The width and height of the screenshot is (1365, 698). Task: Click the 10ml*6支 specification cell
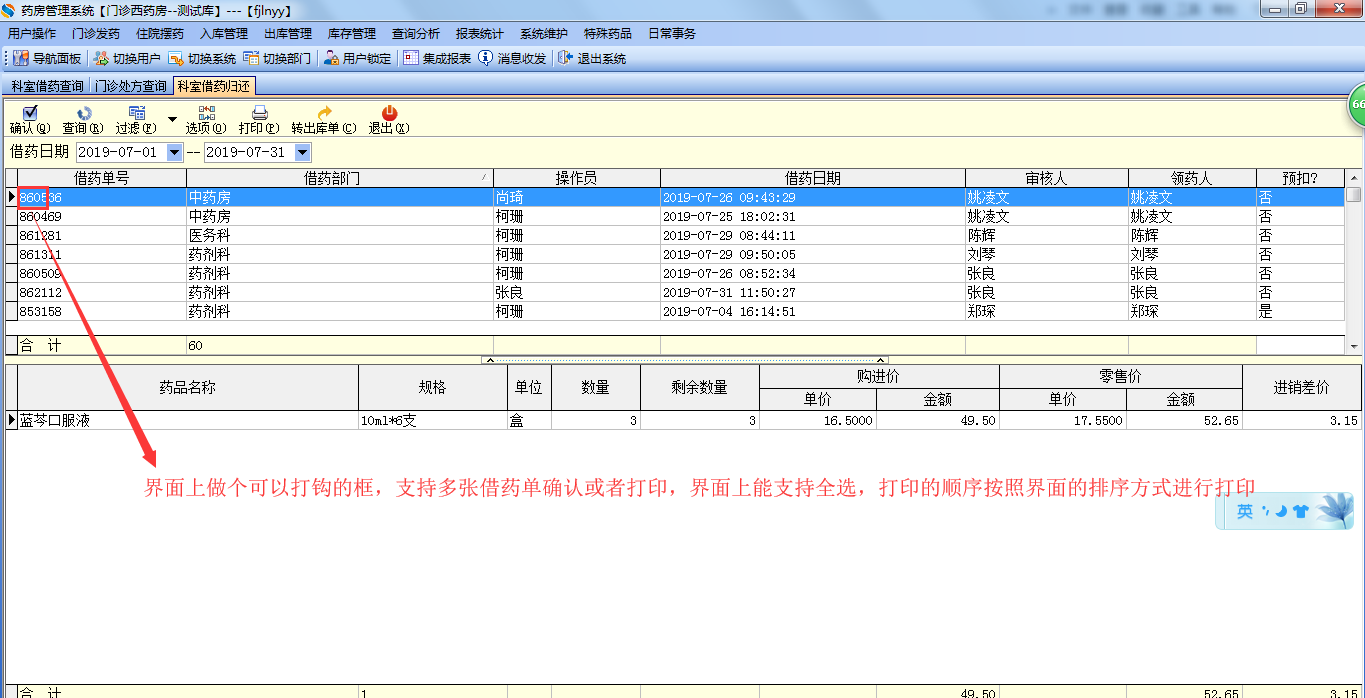433,421
